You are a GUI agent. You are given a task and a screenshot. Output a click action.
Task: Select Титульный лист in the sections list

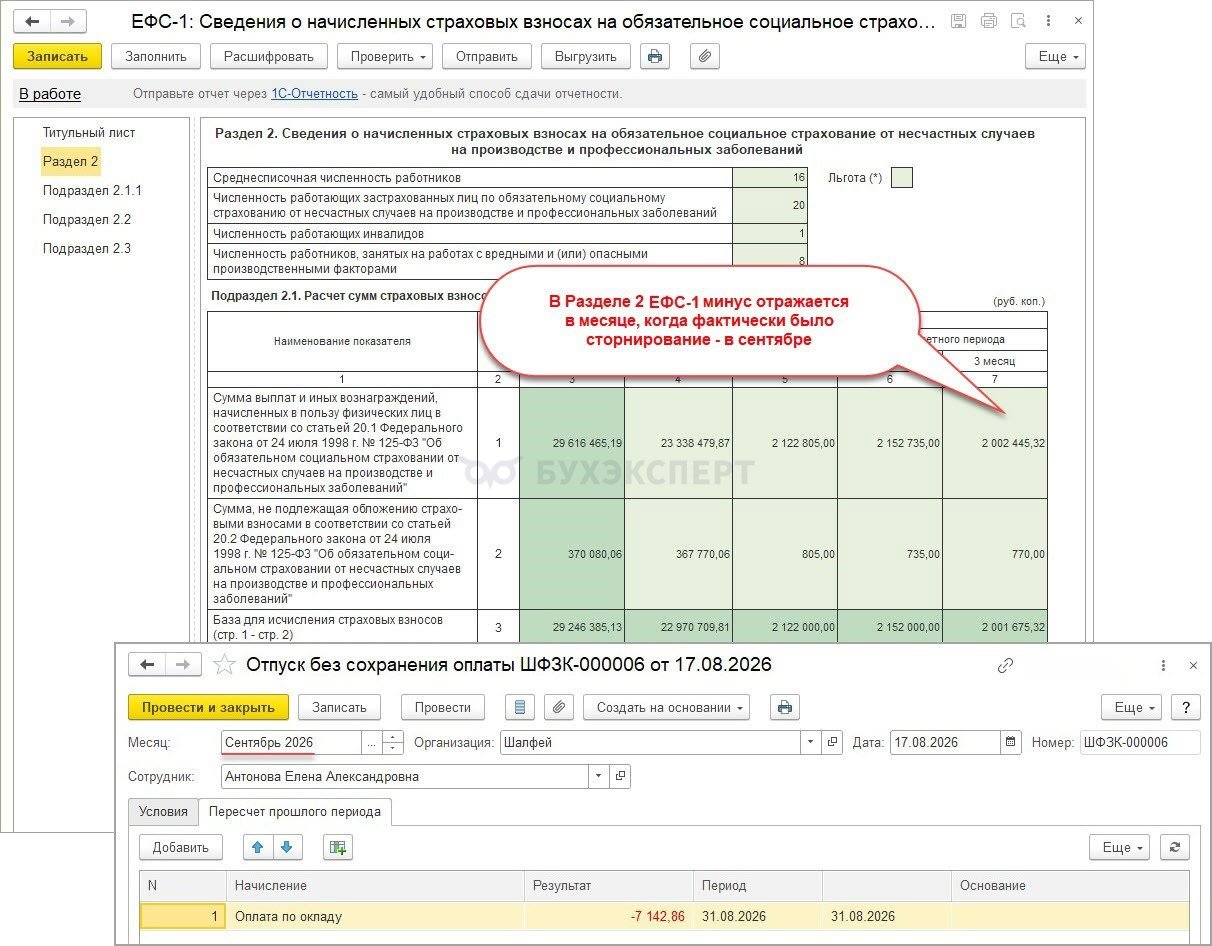tap(89, 132)
